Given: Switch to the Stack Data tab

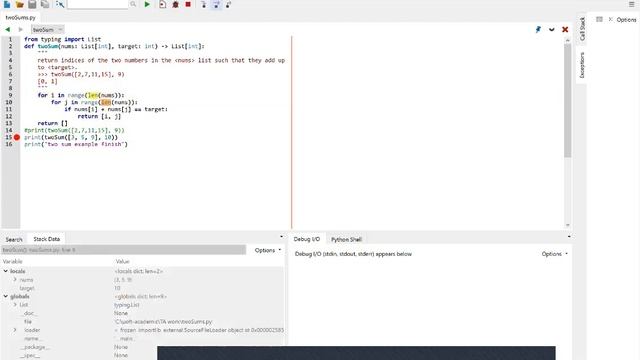Looking at the screenshot, I should [x=47, y=239].
